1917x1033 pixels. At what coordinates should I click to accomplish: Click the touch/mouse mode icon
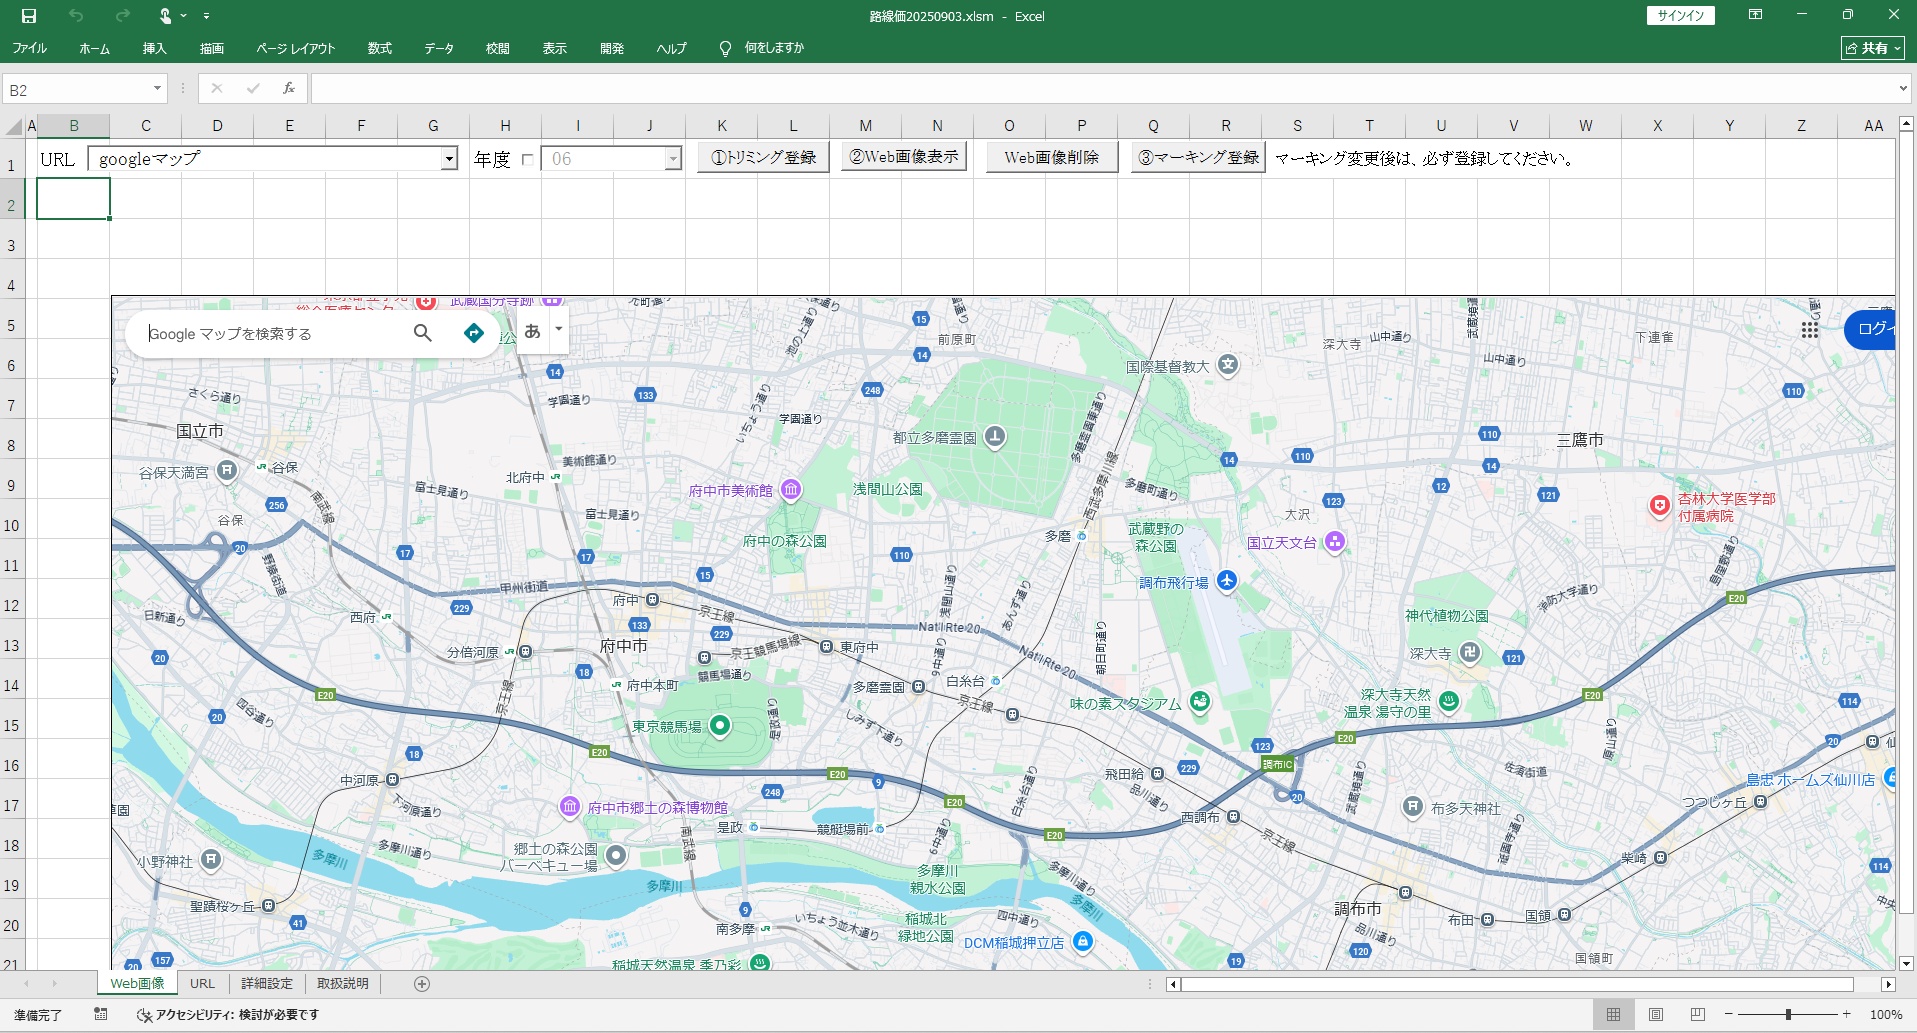tap(166, 16)
